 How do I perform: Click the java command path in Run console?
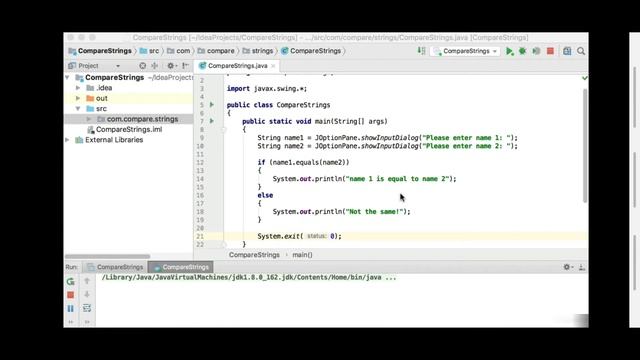pos(249,278)
